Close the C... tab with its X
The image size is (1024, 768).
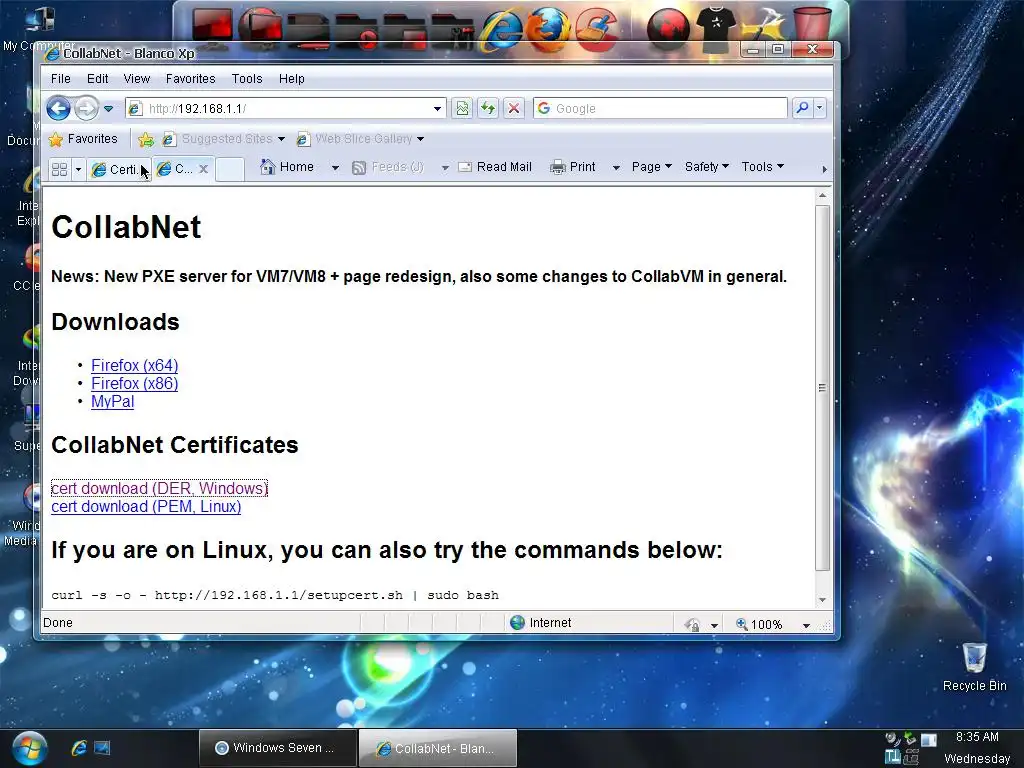204,169
